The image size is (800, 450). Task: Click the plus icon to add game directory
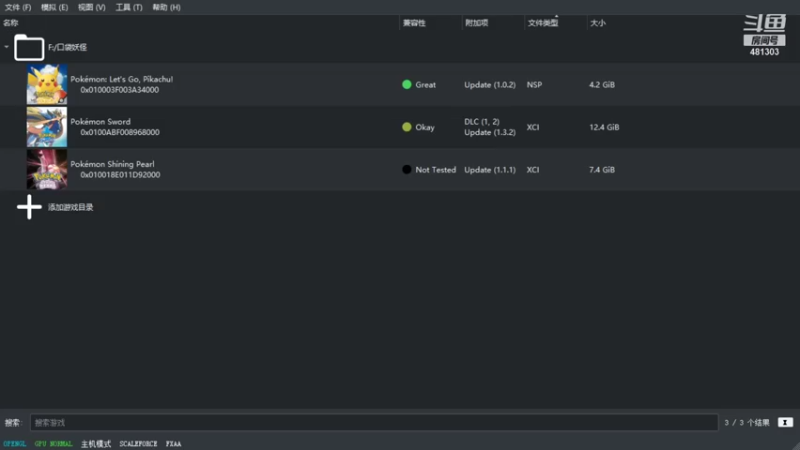[x=29, y=207]
